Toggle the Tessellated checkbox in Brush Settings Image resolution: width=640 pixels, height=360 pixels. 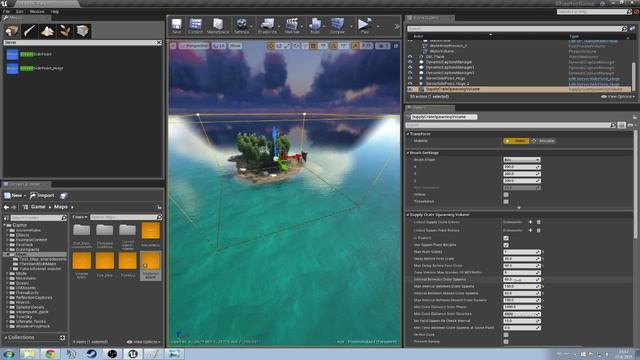[506, 202]
